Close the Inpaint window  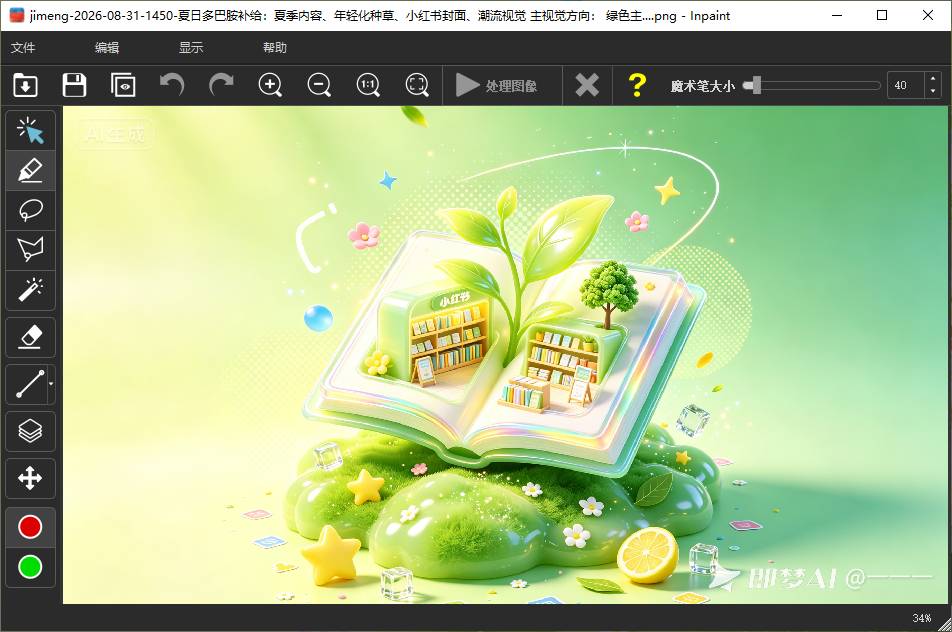tap(928, 15)
